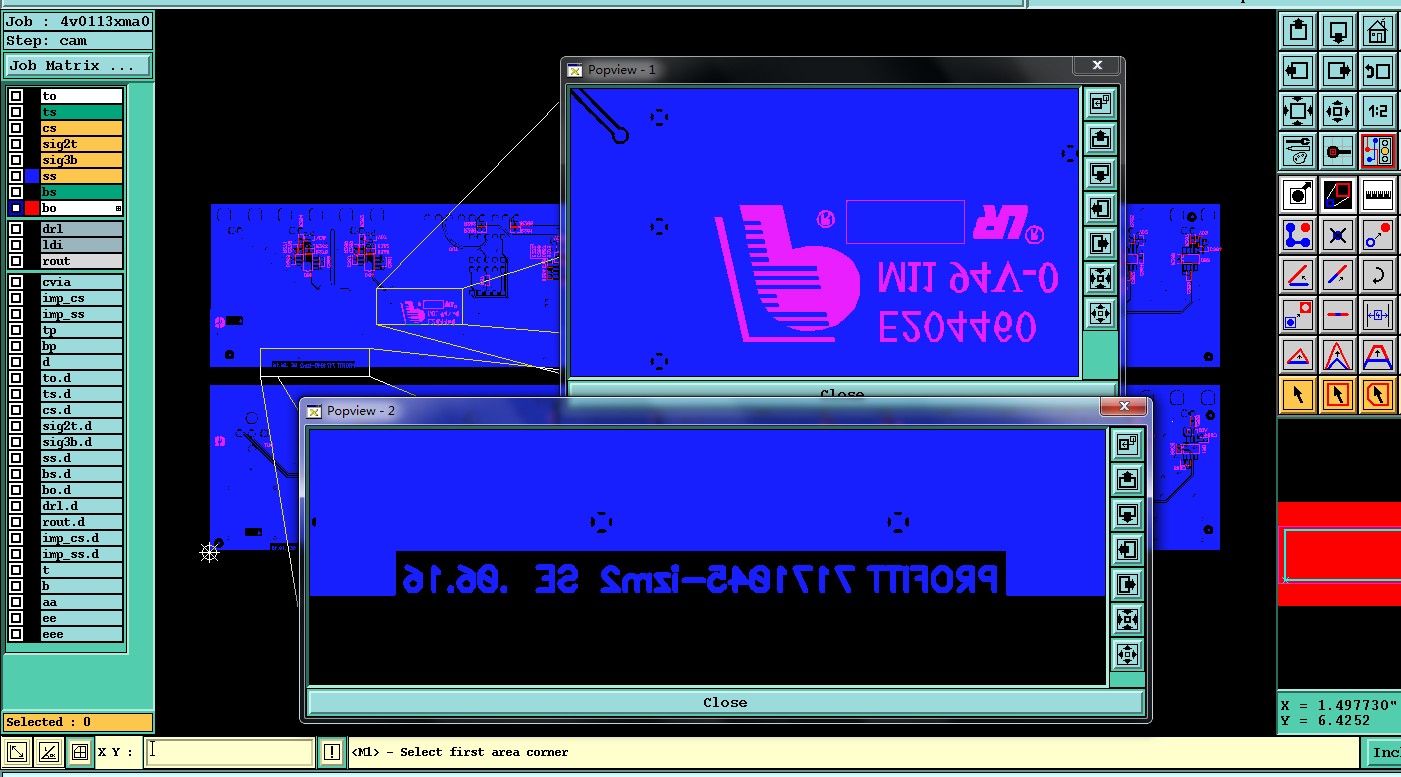Click pan down icon in Popview 2
This screenshot has height=777, width=1401.
click(1127, 514)
